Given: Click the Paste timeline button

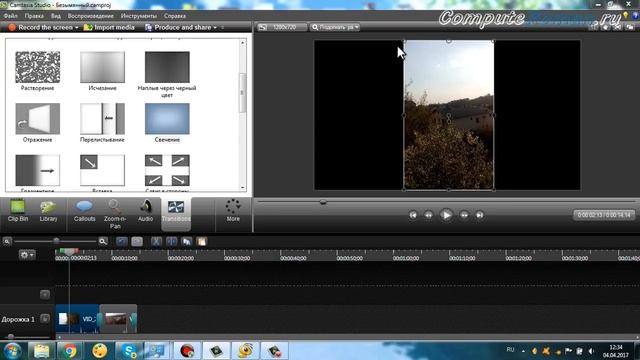Looking at the screenshot, I should pyautogui.click(x=202, y=242).
